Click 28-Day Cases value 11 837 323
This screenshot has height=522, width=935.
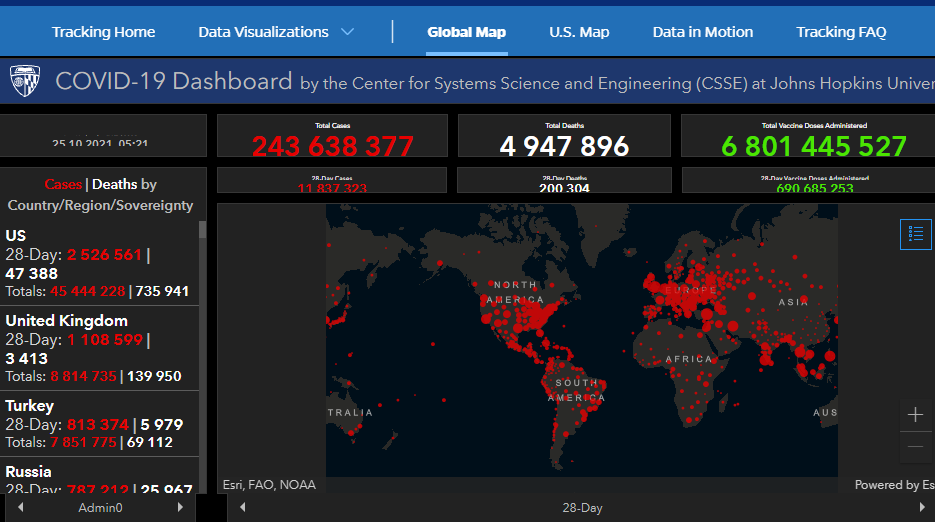pos(332,188)
